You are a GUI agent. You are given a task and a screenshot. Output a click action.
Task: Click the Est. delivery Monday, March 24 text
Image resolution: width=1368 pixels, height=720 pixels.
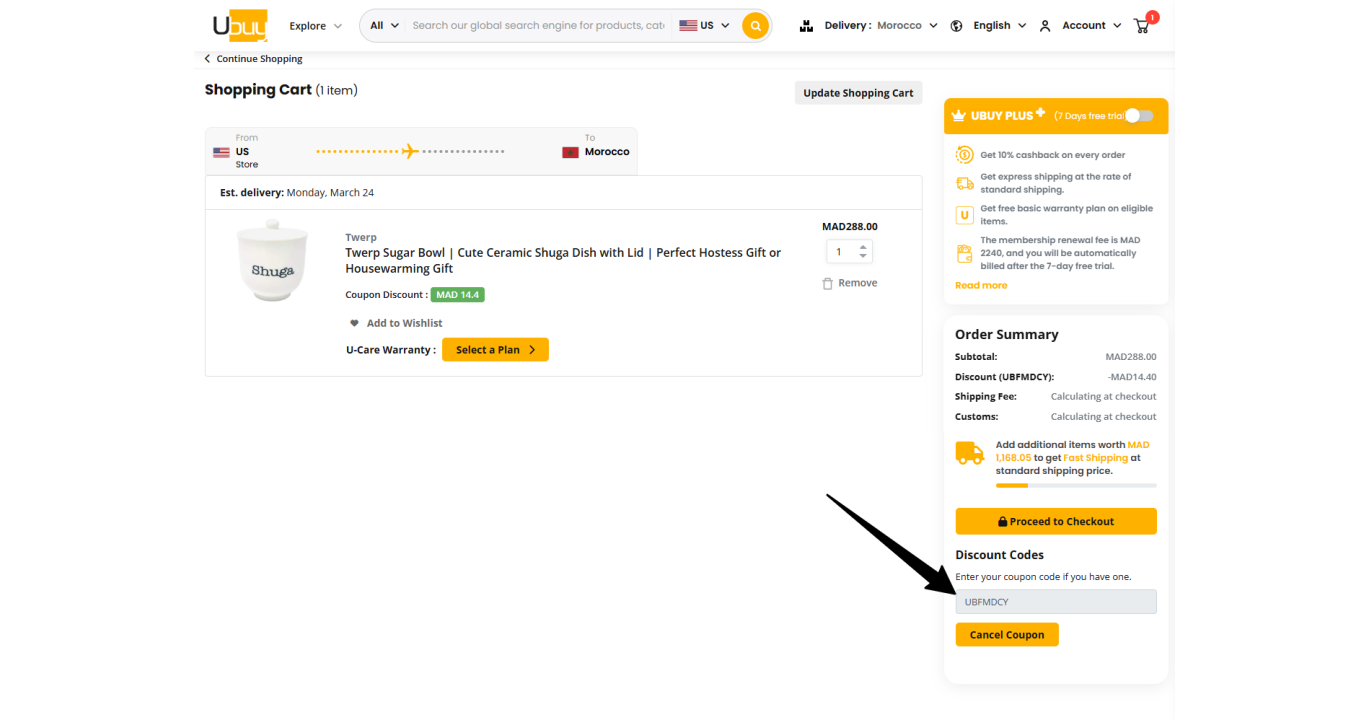point(297,192)
